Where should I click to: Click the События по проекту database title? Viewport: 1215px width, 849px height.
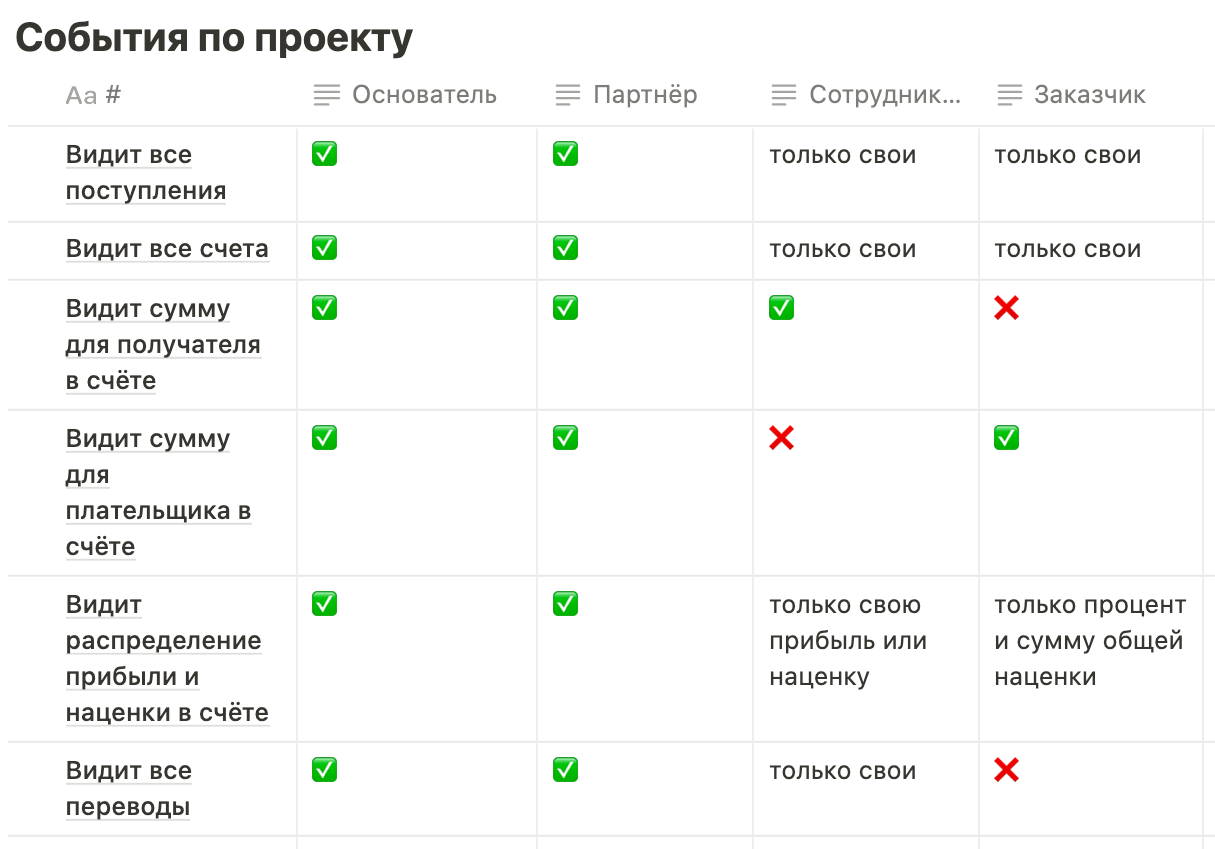pyautogui.click(x=214, y=38)
